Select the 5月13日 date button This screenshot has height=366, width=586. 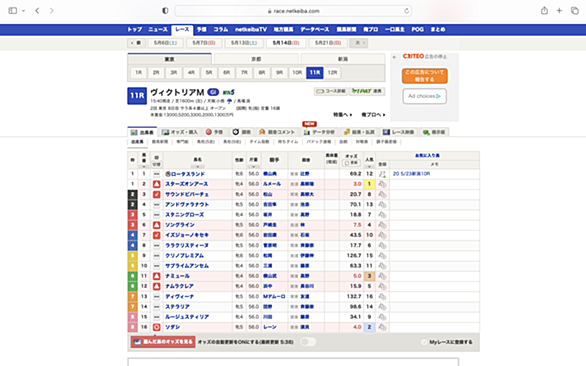244,43
